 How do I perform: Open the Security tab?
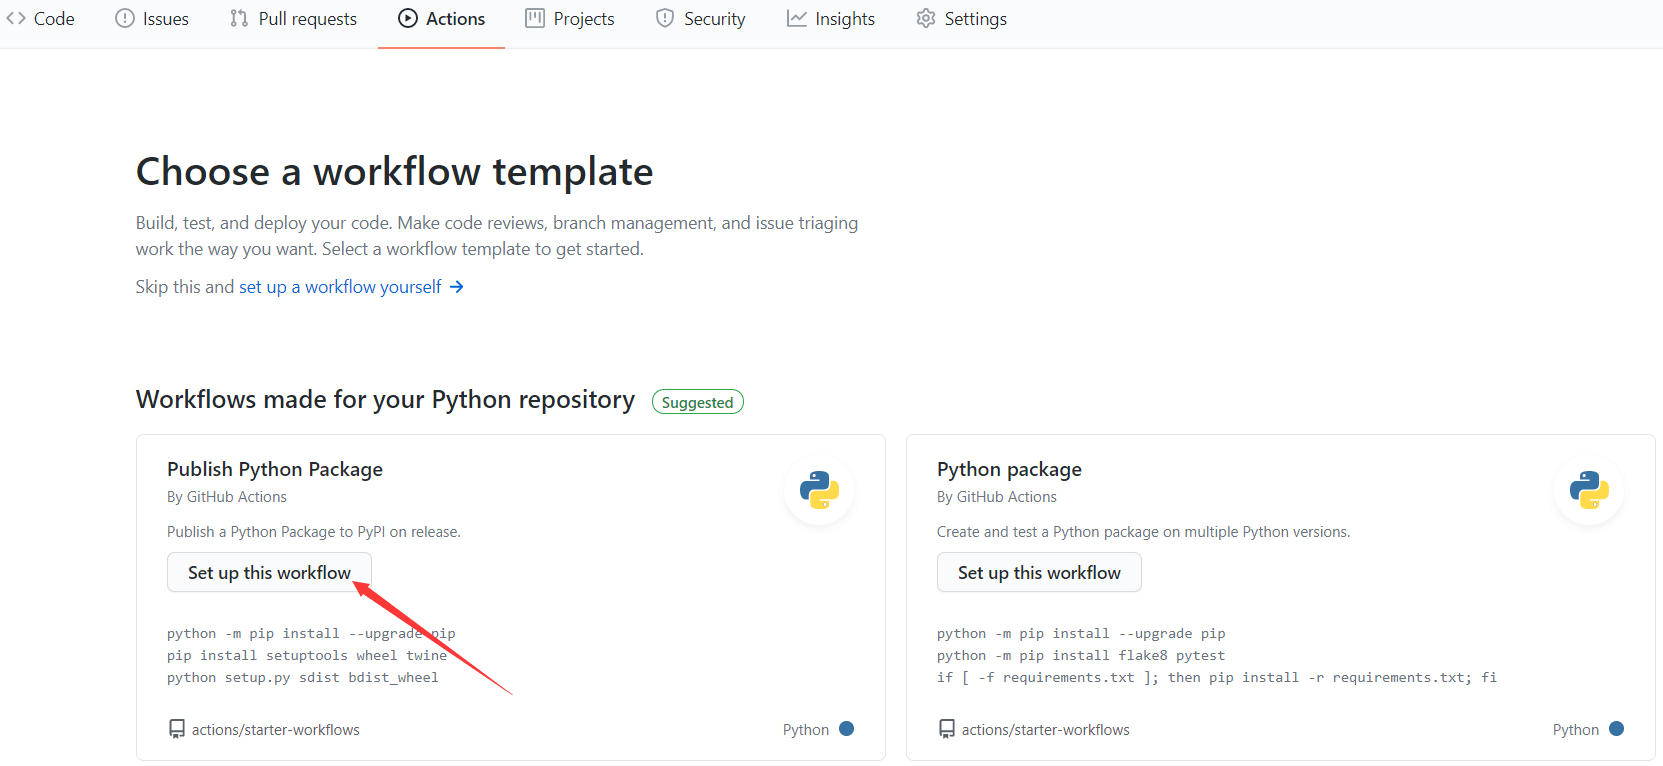700,19
